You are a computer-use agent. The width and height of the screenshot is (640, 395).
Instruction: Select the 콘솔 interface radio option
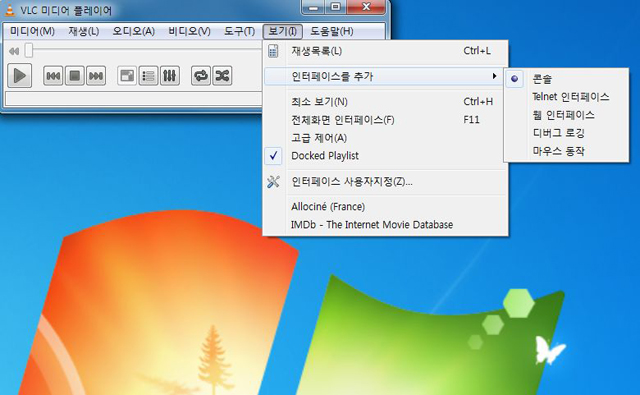point(566,79)
